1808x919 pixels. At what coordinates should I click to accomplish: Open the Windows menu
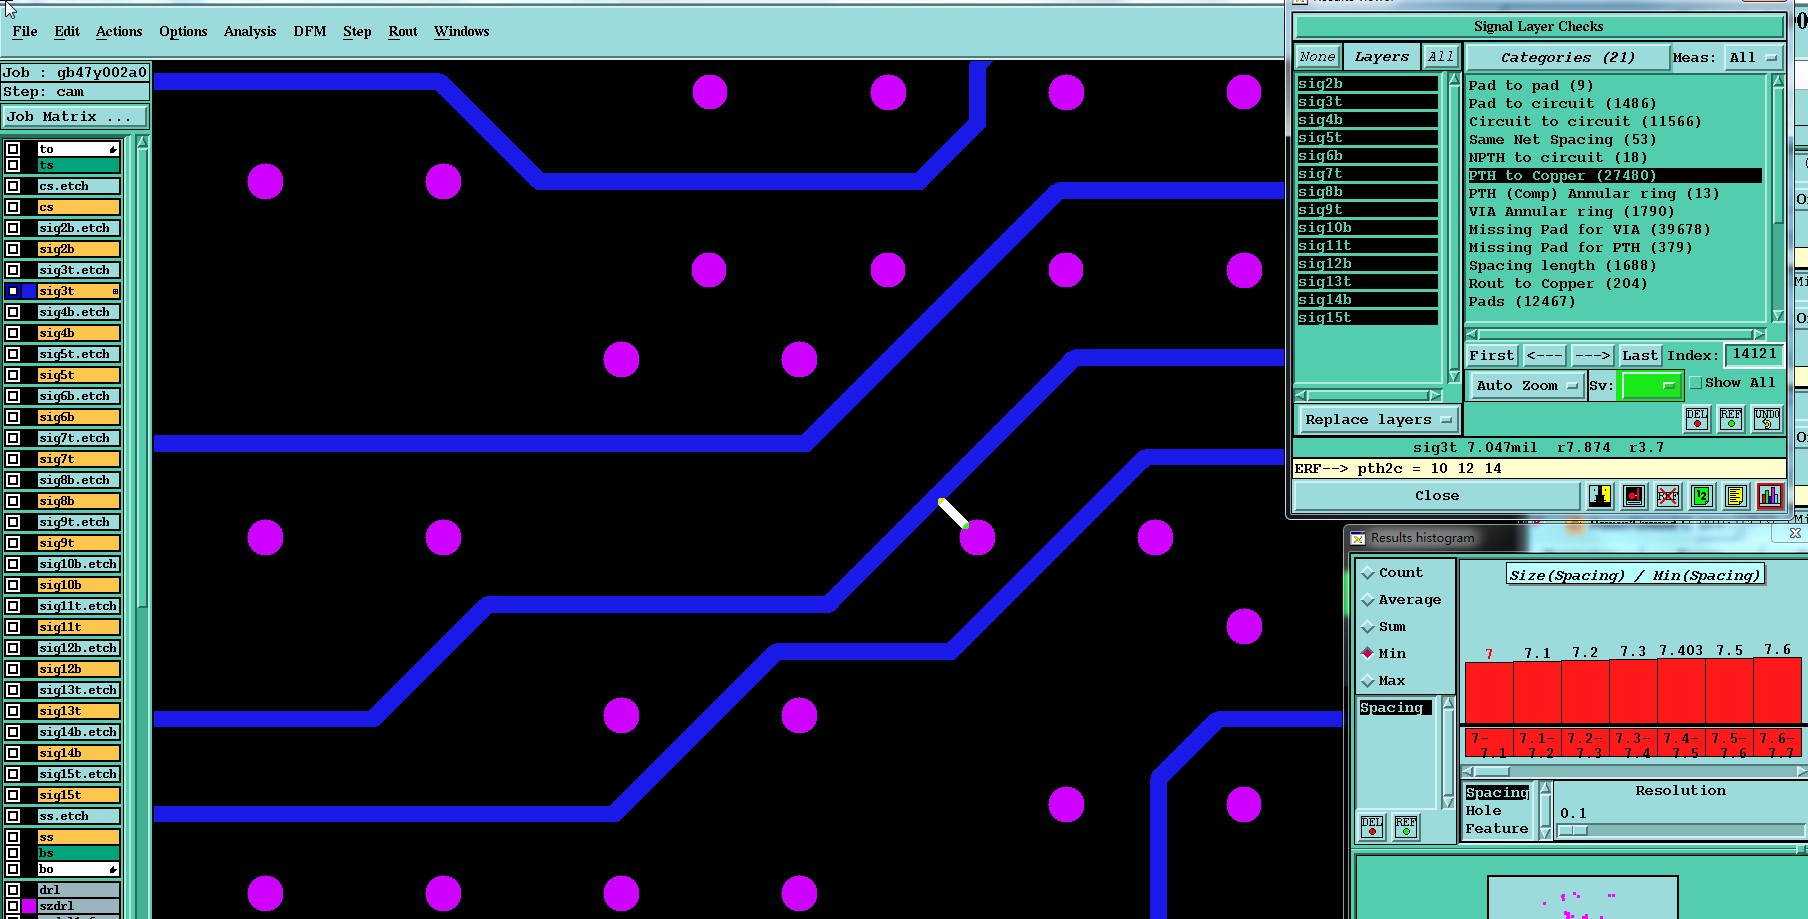(462, 32)
